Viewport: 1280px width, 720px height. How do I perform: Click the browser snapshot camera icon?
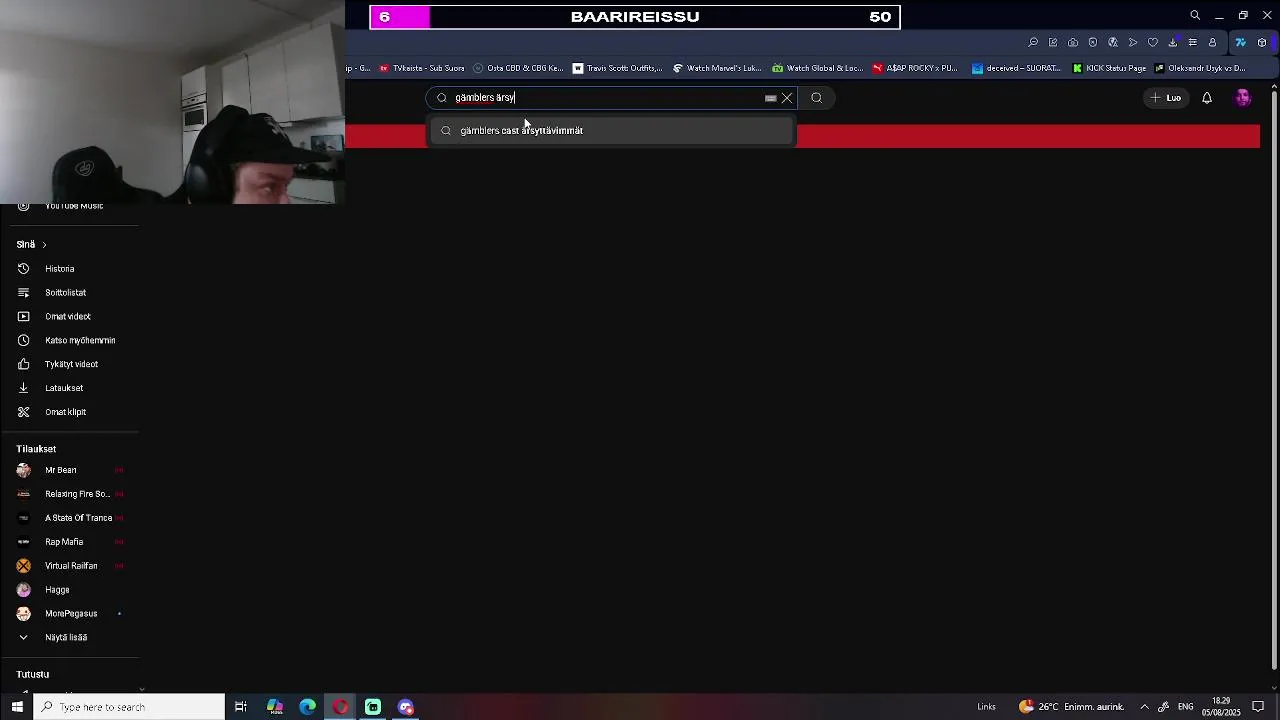click(x=1073, y=43)
